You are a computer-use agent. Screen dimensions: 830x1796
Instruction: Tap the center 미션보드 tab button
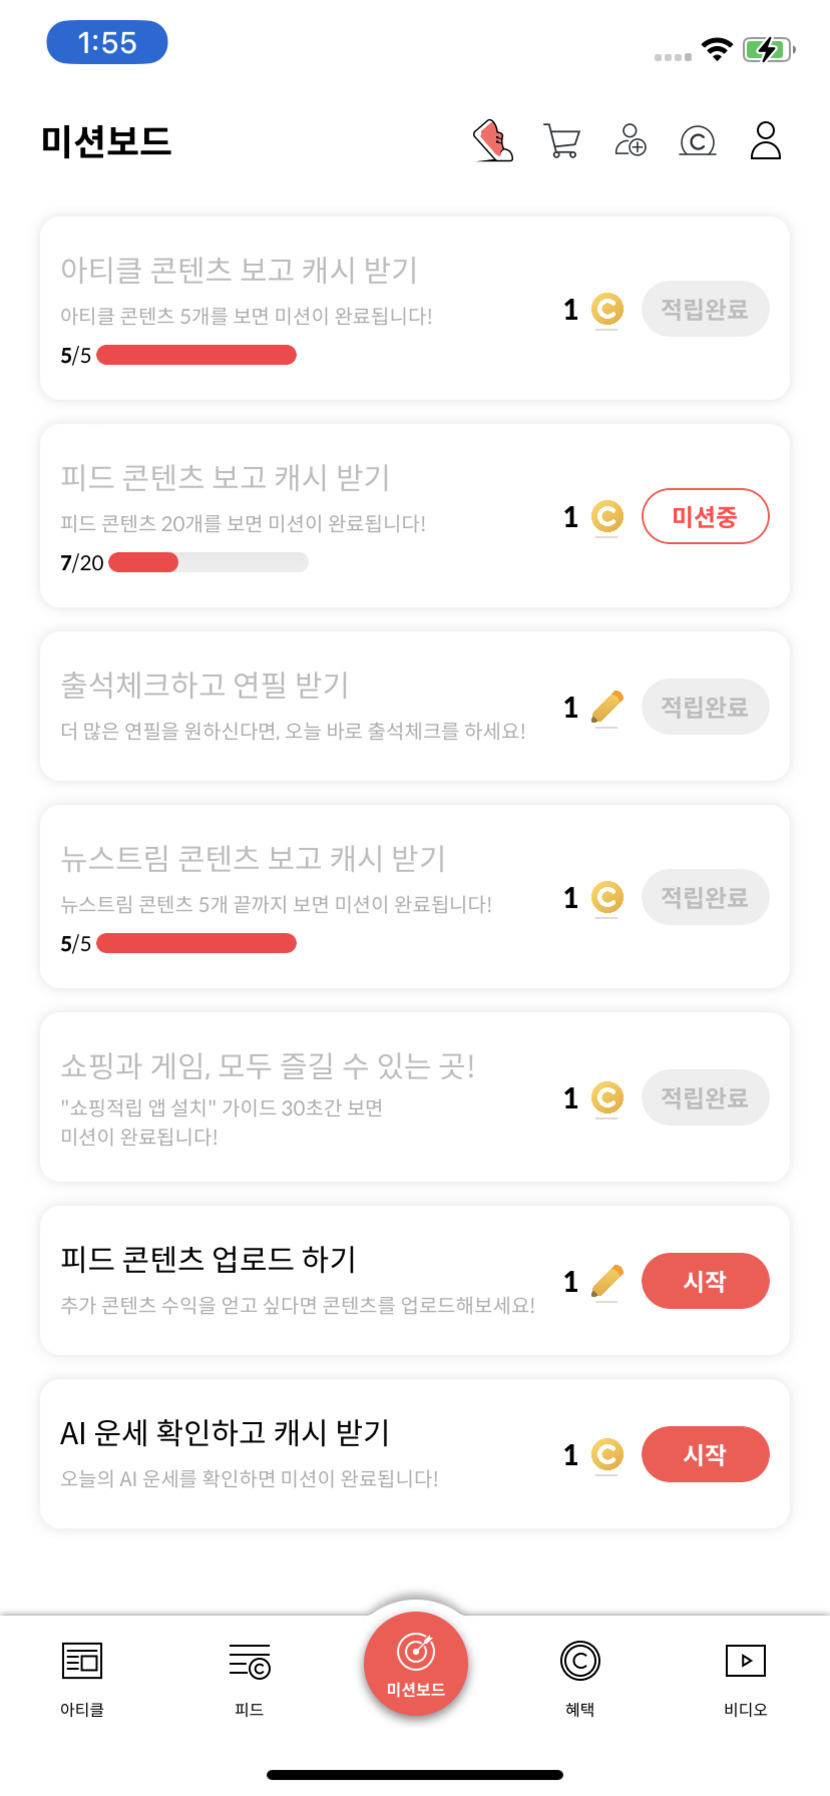pyautogui.click(x=415, y=1664)
